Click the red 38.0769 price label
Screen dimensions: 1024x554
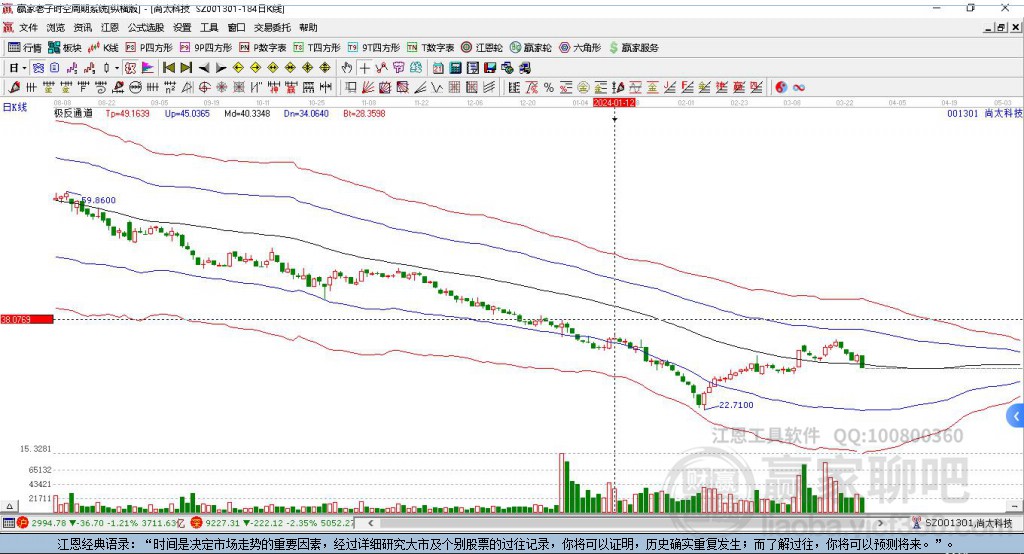(x=27, y=319)
